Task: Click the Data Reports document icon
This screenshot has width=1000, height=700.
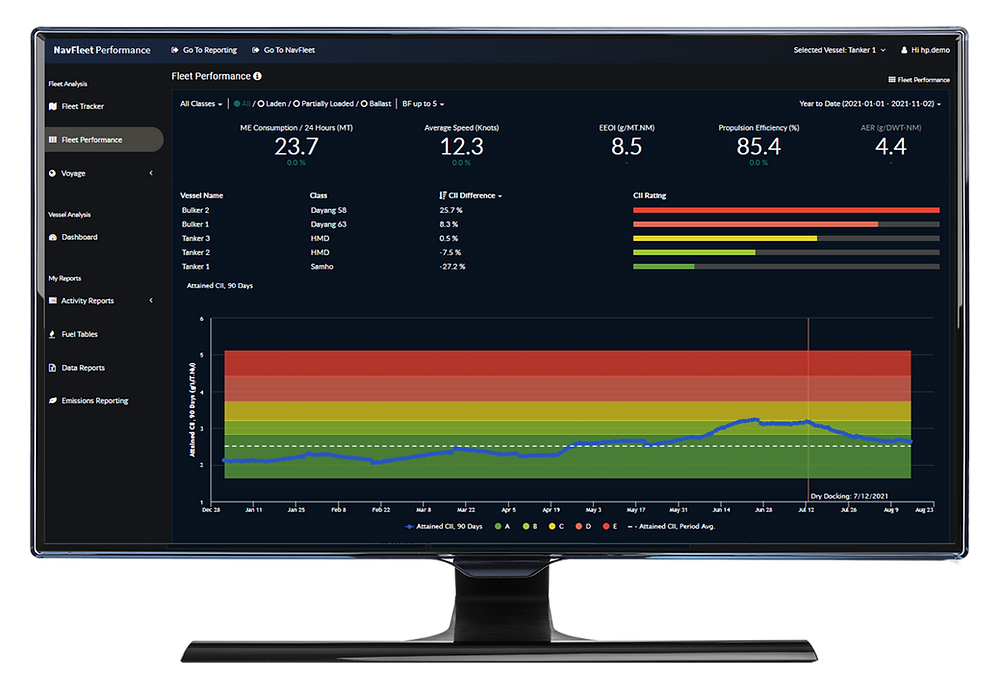Action: (52, 368)
